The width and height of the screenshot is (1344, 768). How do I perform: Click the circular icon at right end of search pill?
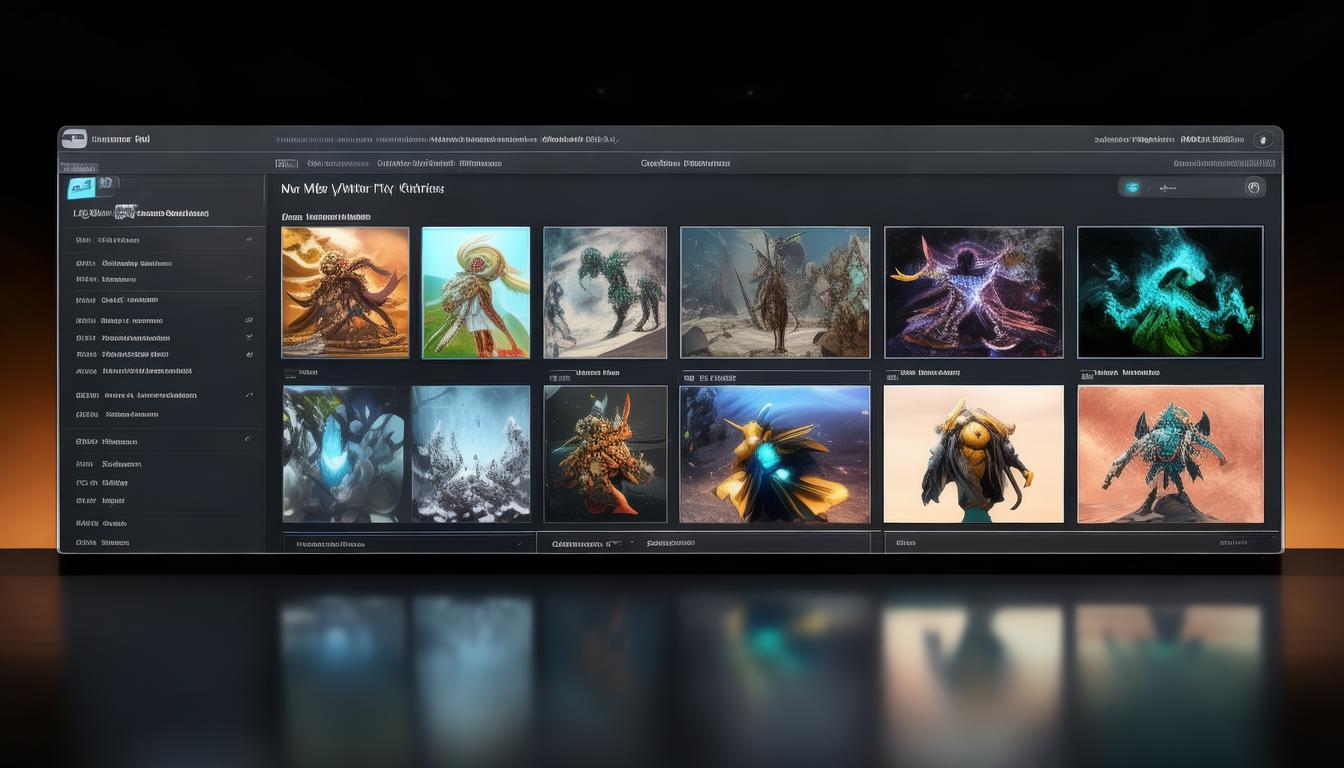click(x=1253, y=187)
